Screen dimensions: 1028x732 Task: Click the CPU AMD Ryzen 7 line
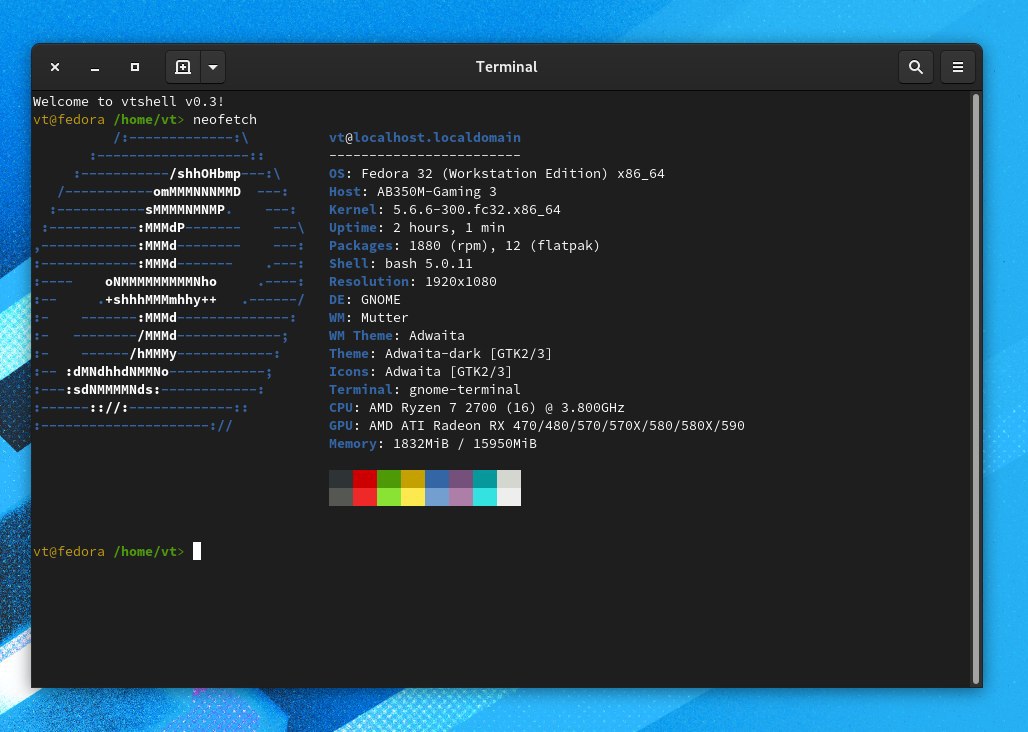coord(477,408)
